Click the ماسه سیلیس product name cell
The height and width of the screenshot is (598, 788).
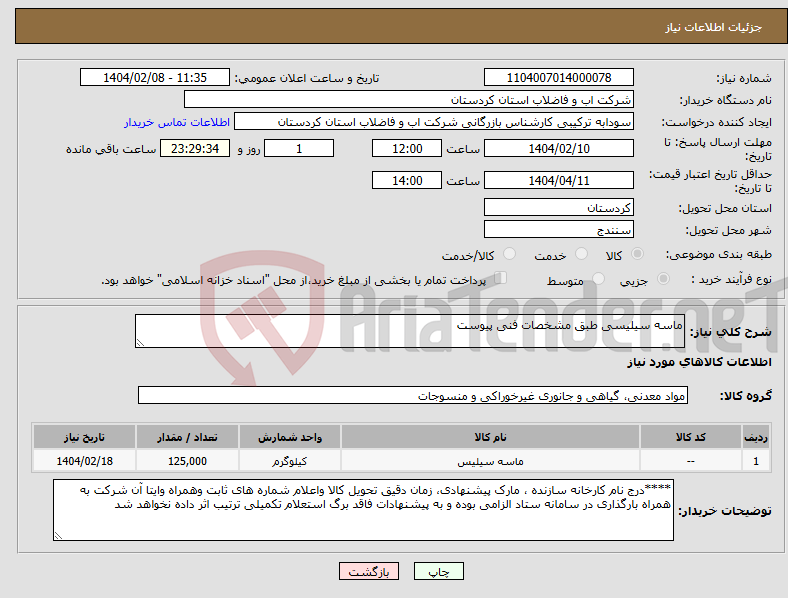click(490, 461)
